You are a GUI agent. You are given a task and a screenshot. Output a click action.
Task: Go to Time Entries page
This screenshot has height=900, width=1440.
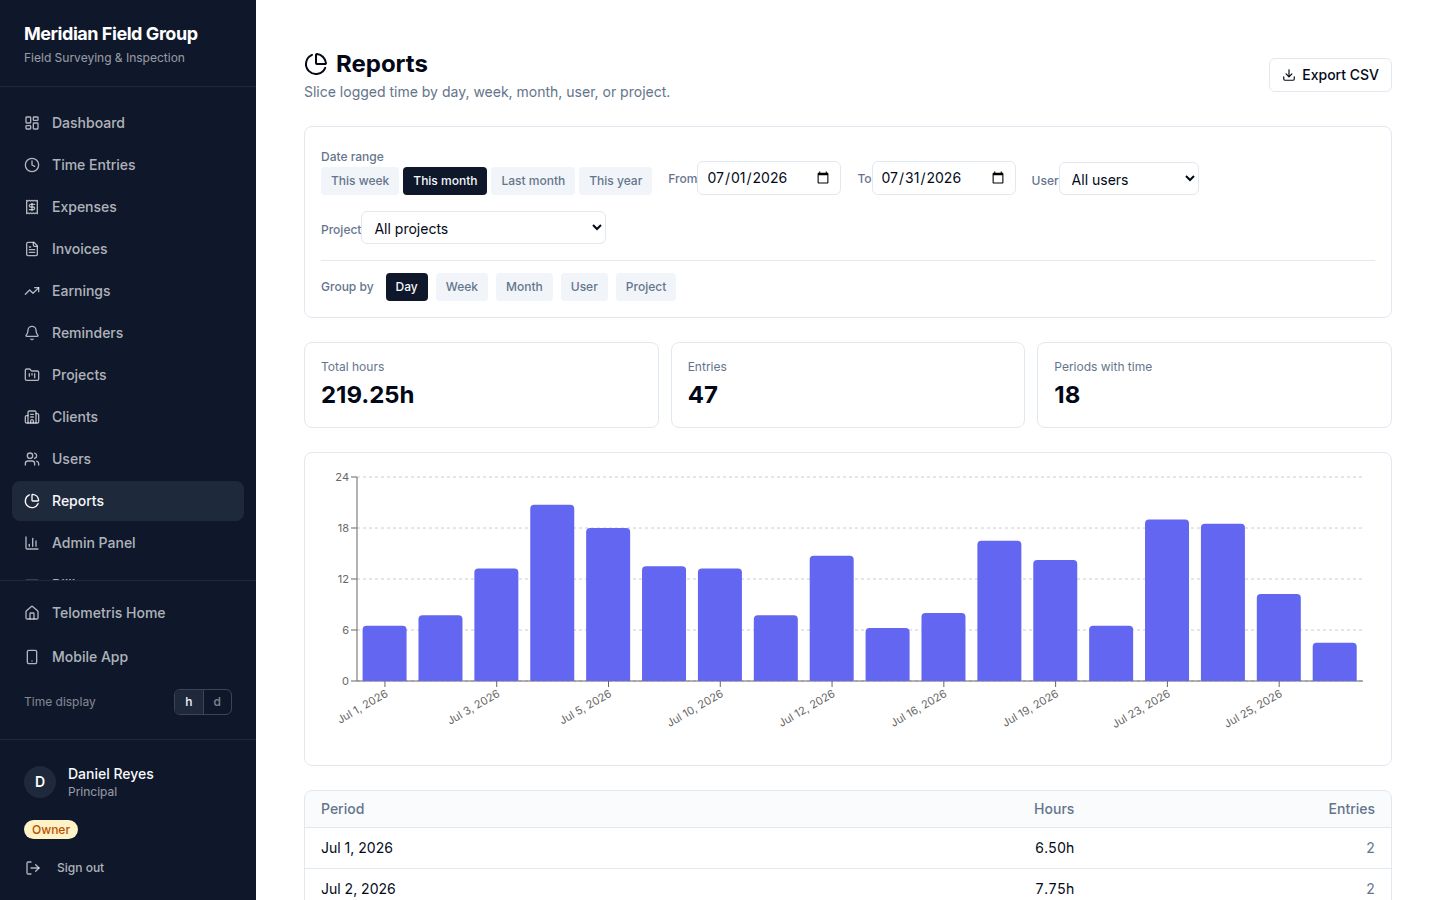[x=128, y=165]
